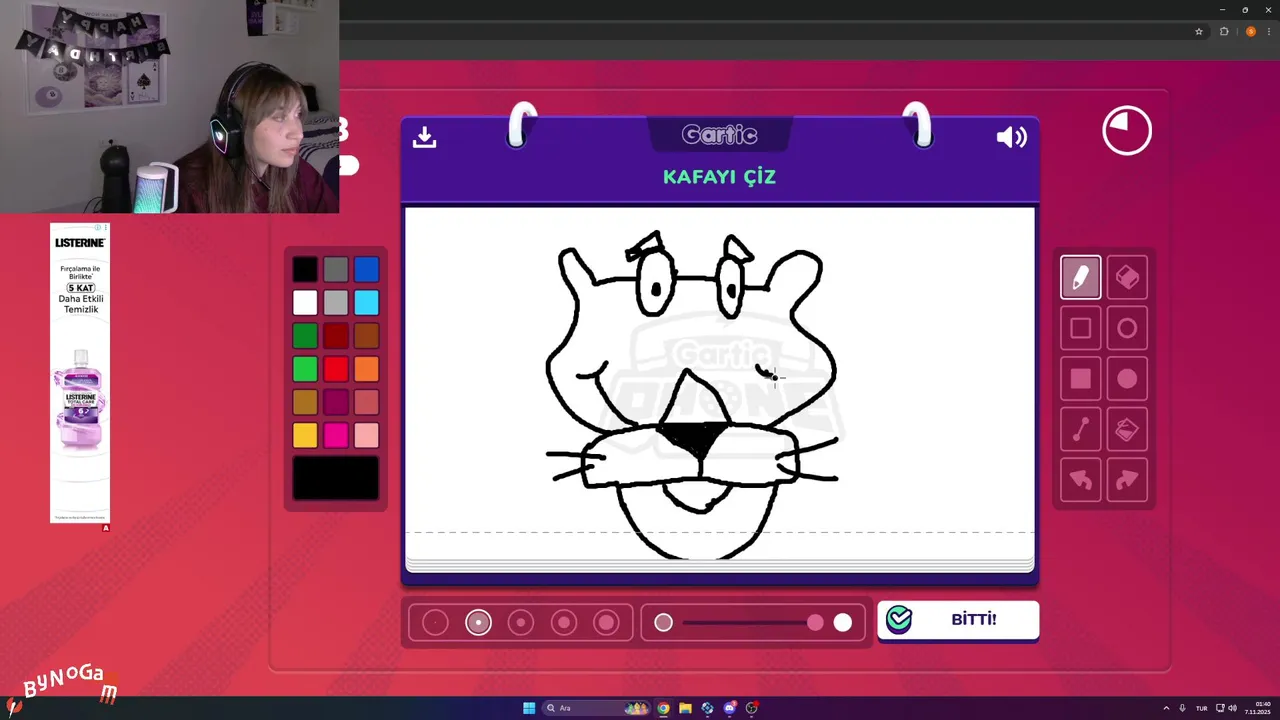
Task: Open File Explorer from the taskbar
Action: [x=685, y=708]
